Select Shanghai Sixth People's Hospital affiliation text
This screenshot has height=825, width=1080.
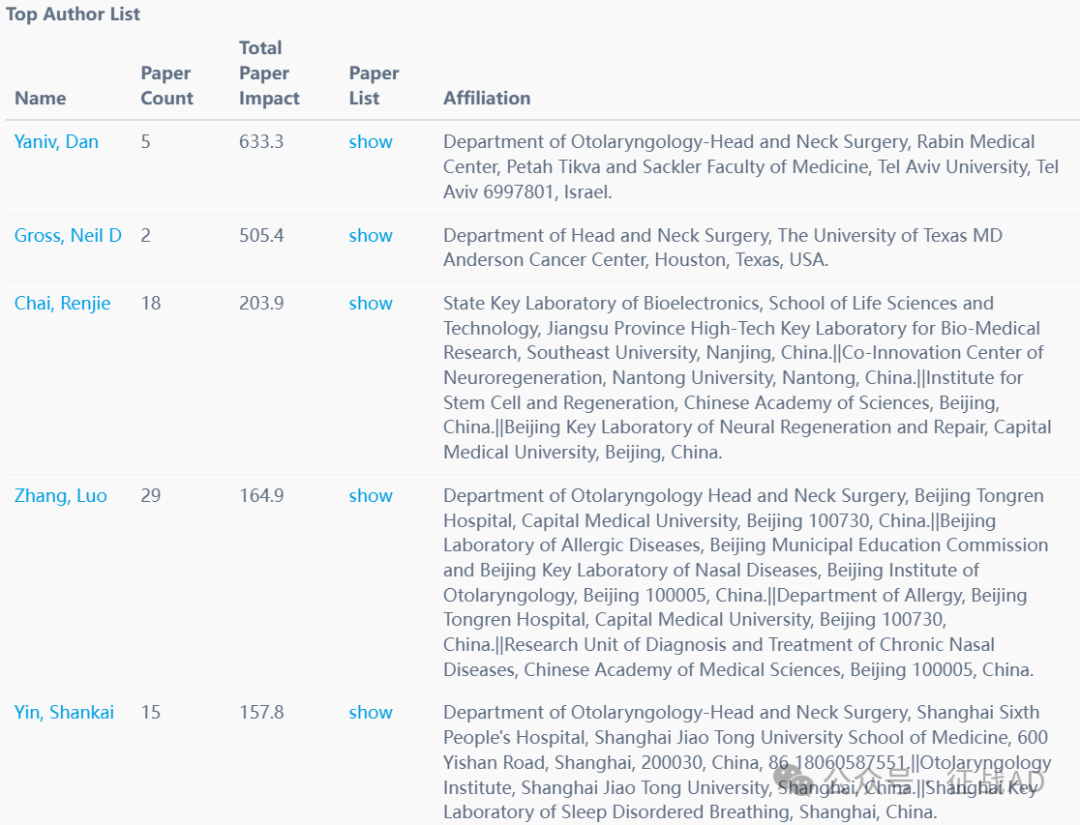pos(747,762)
